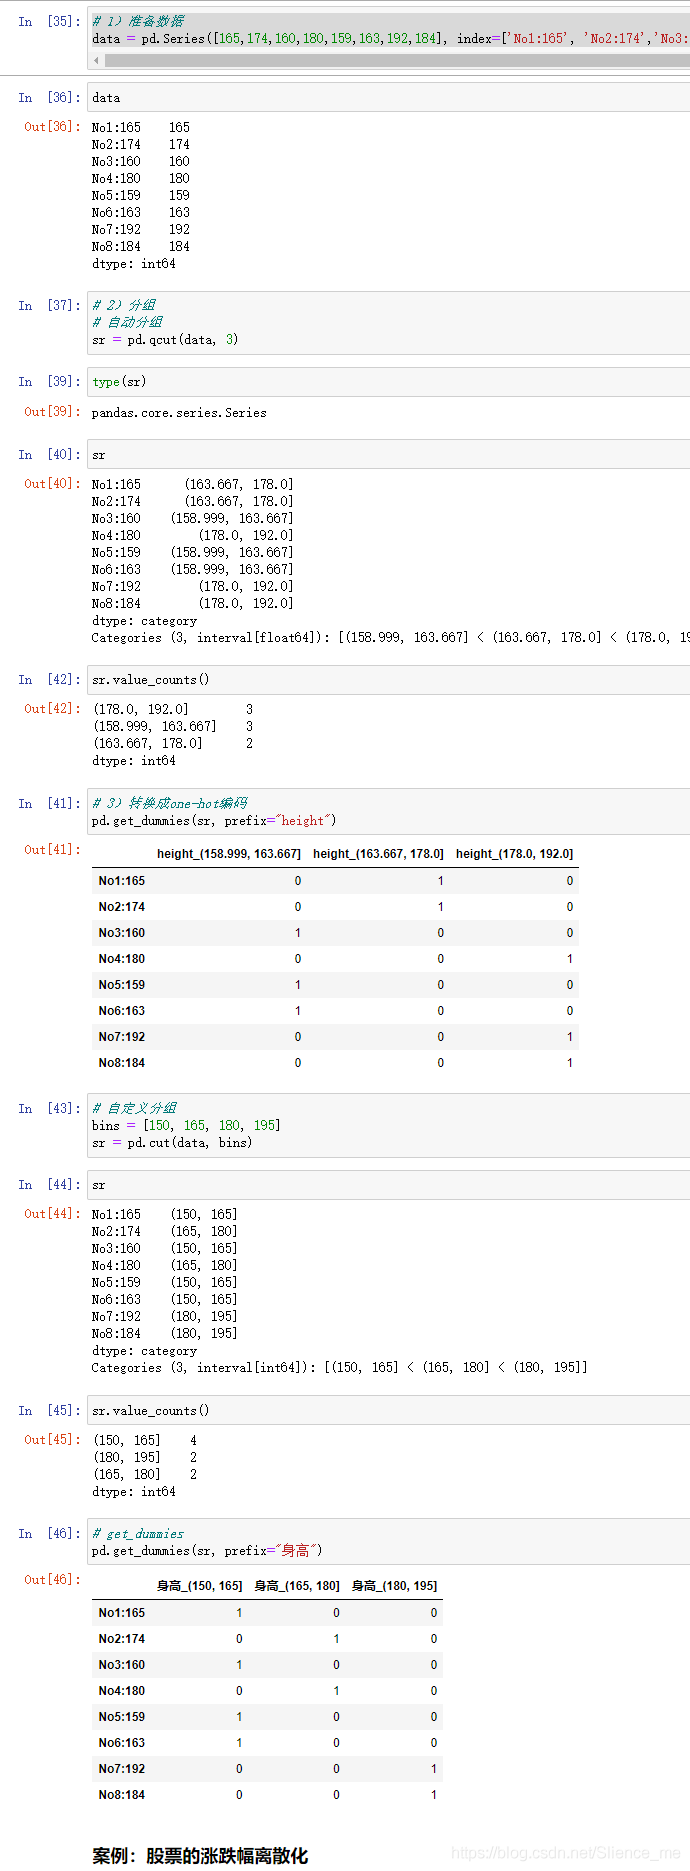Click the second sr.value_counts() cell In [45]
The image size is (690, 1871).
coord(389,1411)
